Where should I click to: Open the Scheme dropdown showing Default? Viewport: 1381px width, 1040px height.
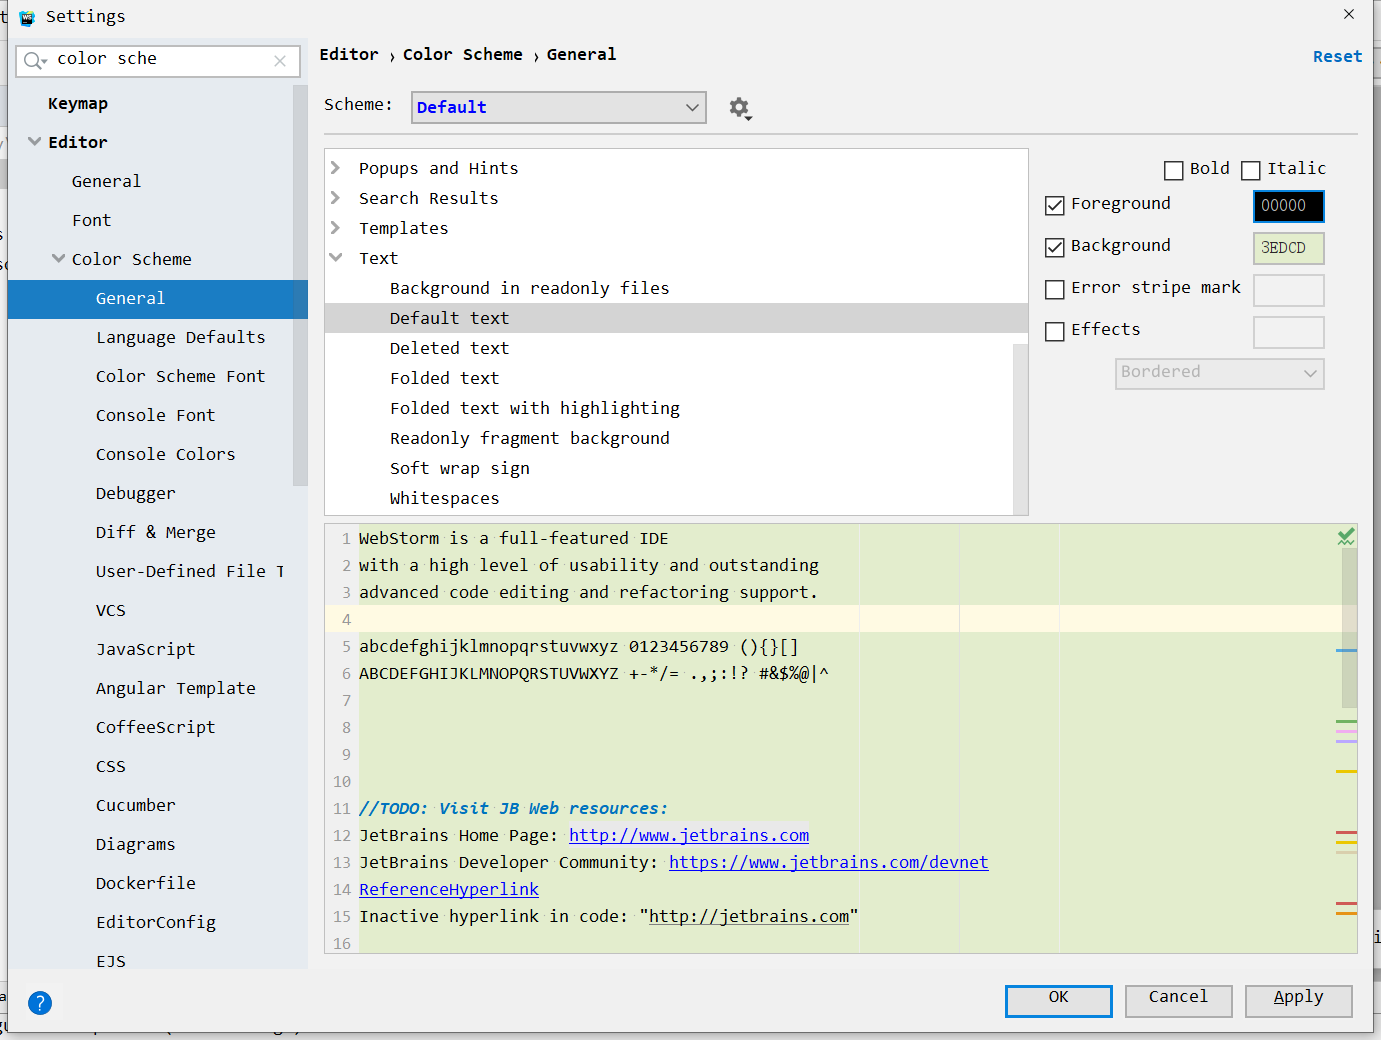tap(558, 107)
